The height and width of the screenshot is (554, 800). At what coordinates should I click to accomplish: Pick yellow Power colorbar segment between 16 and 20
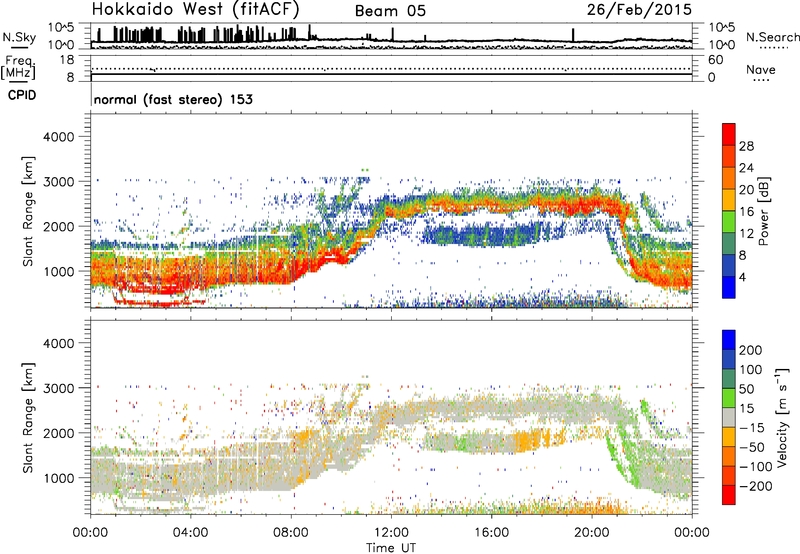[x=729, y=200]
